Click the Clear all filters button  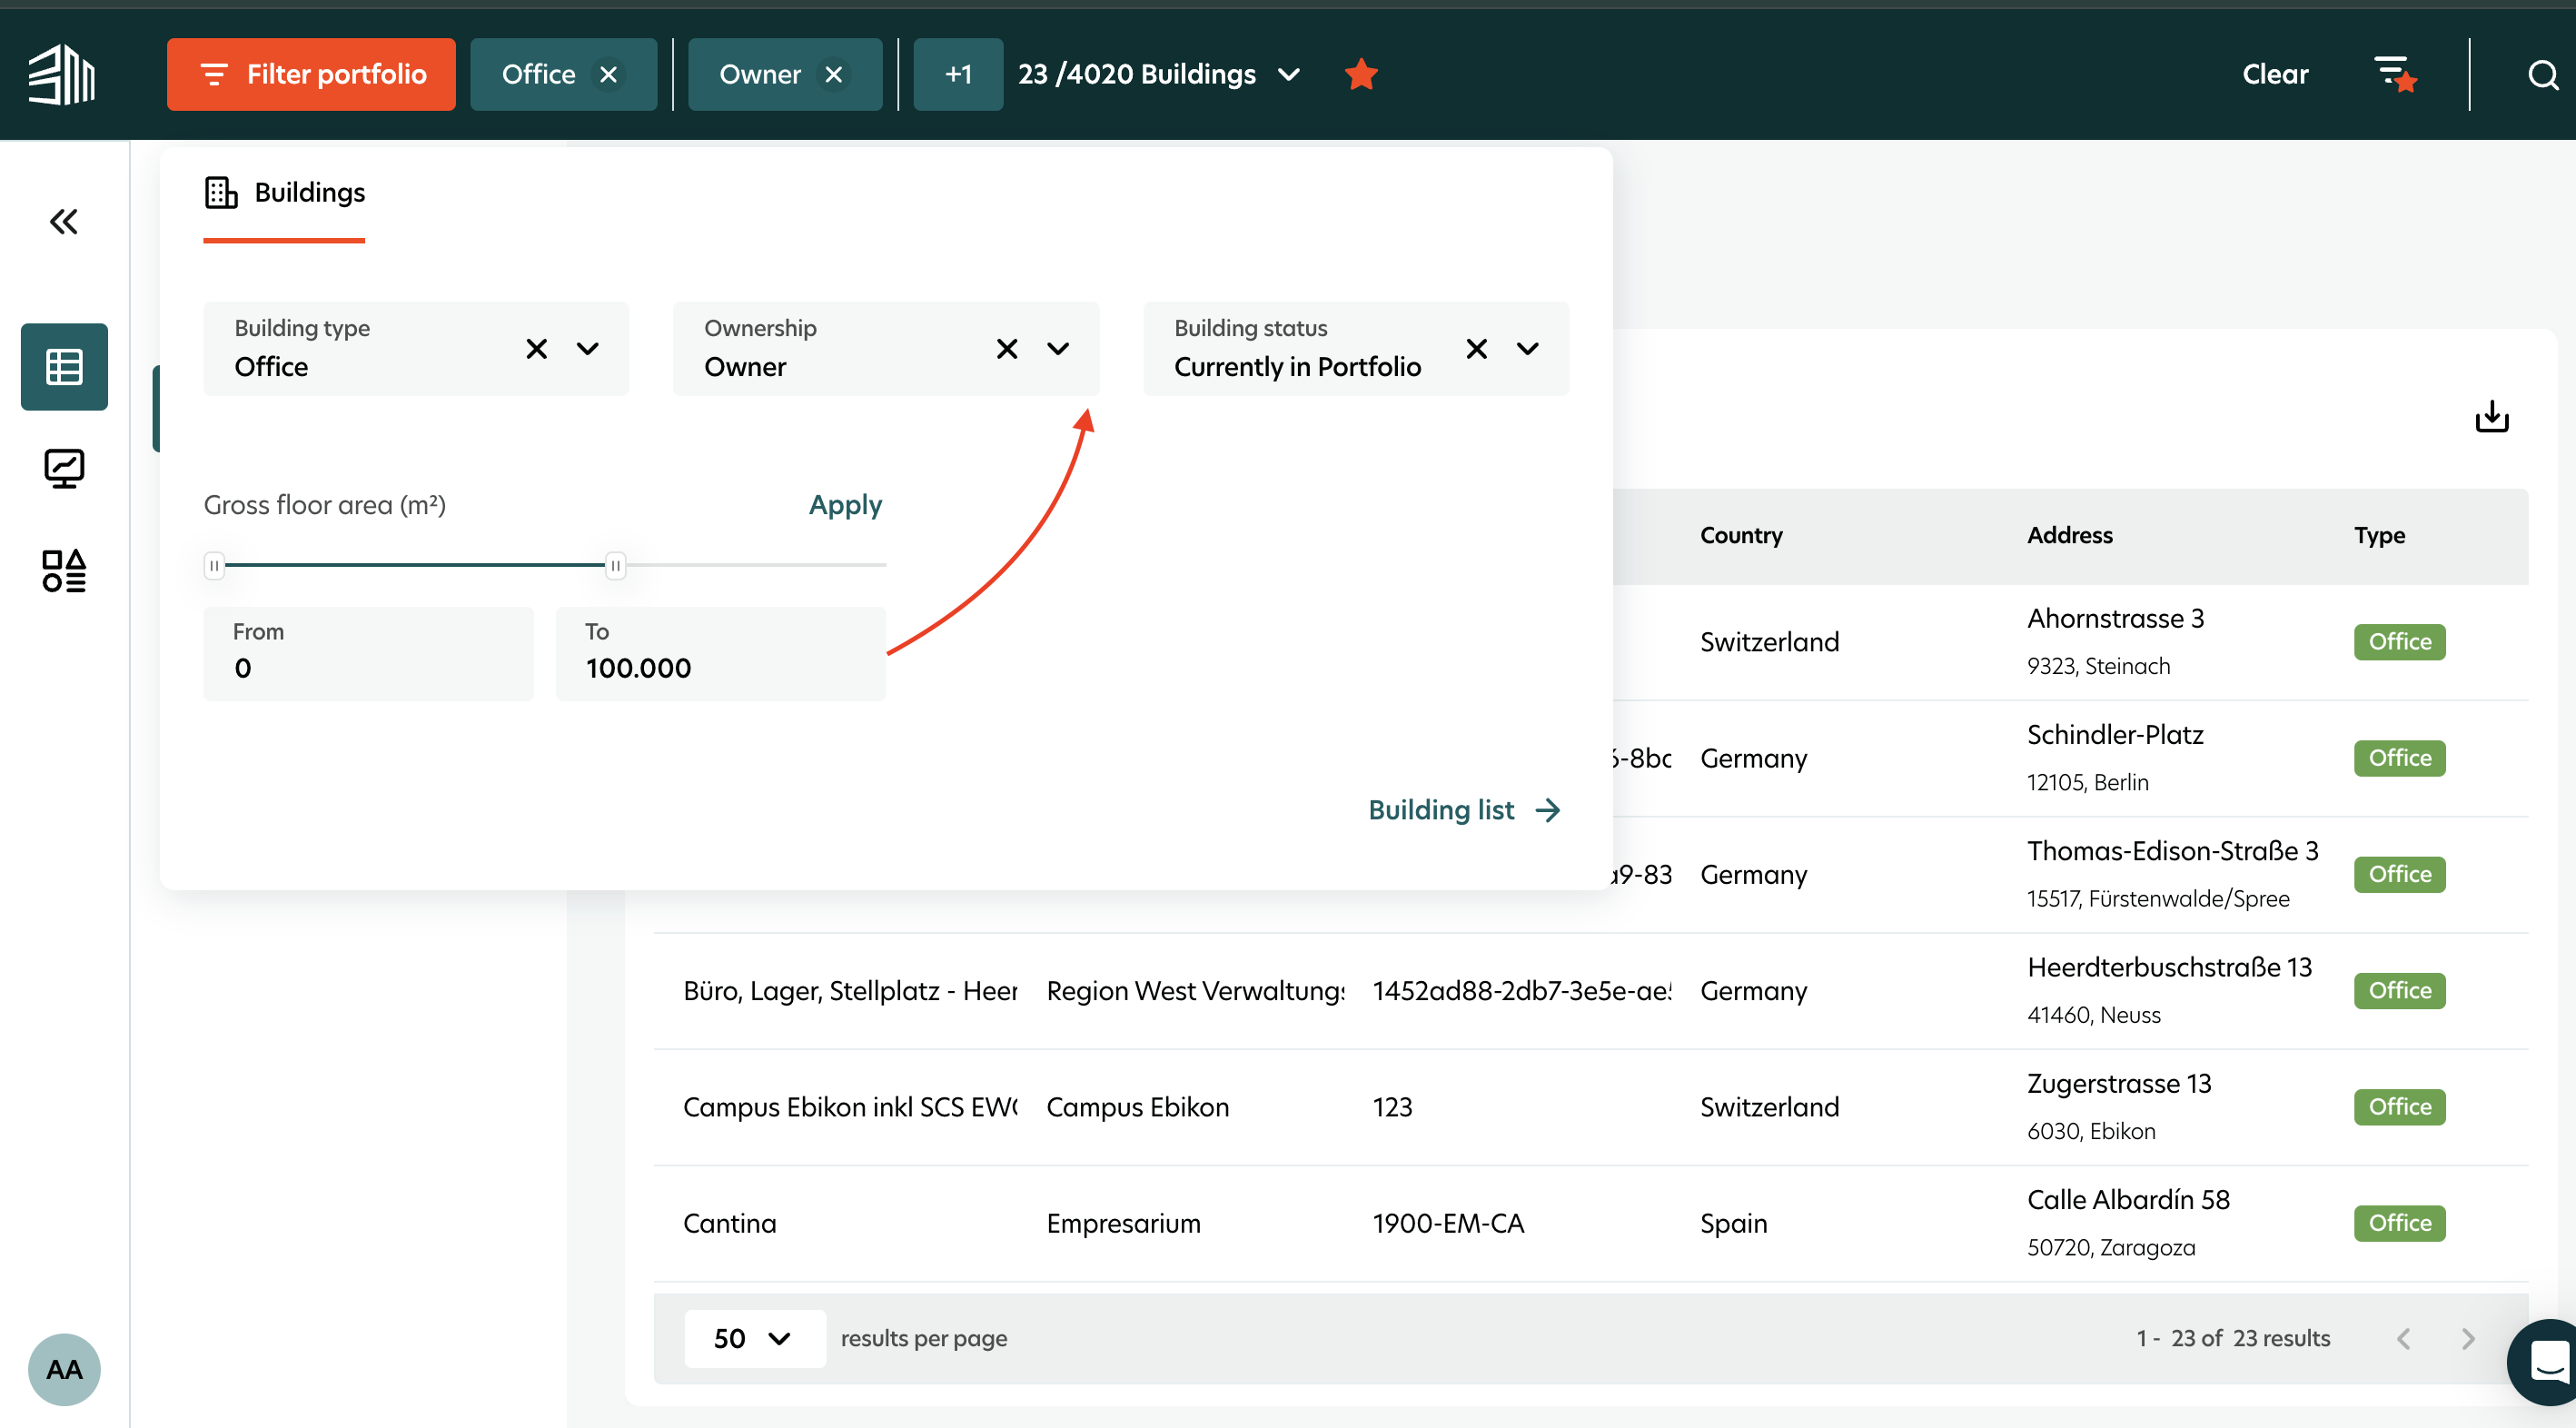[x=2275, y=74]
